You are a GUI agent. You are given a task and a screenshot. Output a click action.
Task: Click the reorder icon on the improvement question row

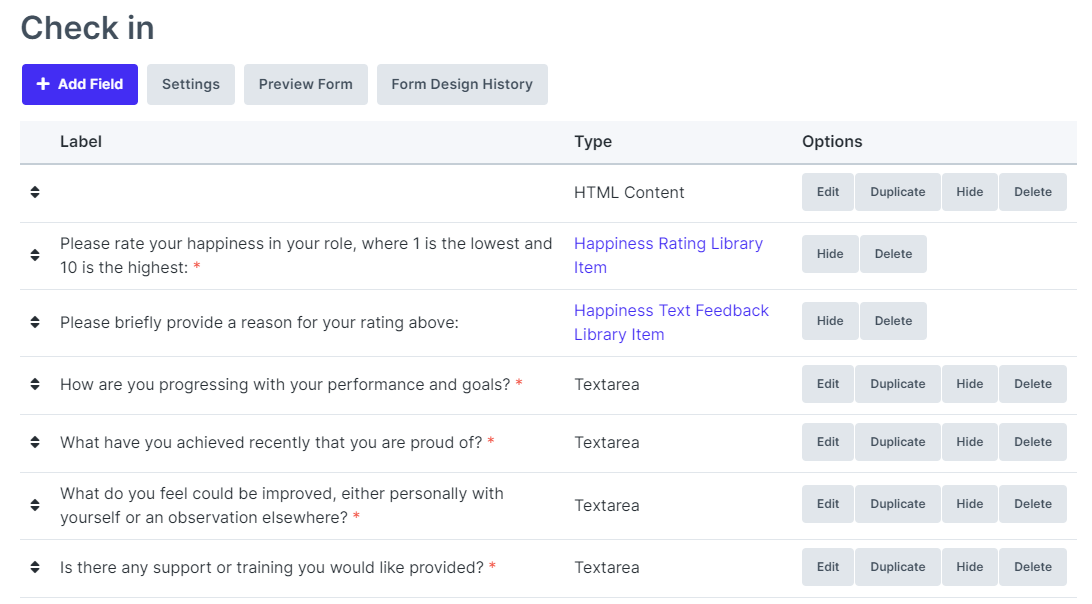[x=35, y=504]
